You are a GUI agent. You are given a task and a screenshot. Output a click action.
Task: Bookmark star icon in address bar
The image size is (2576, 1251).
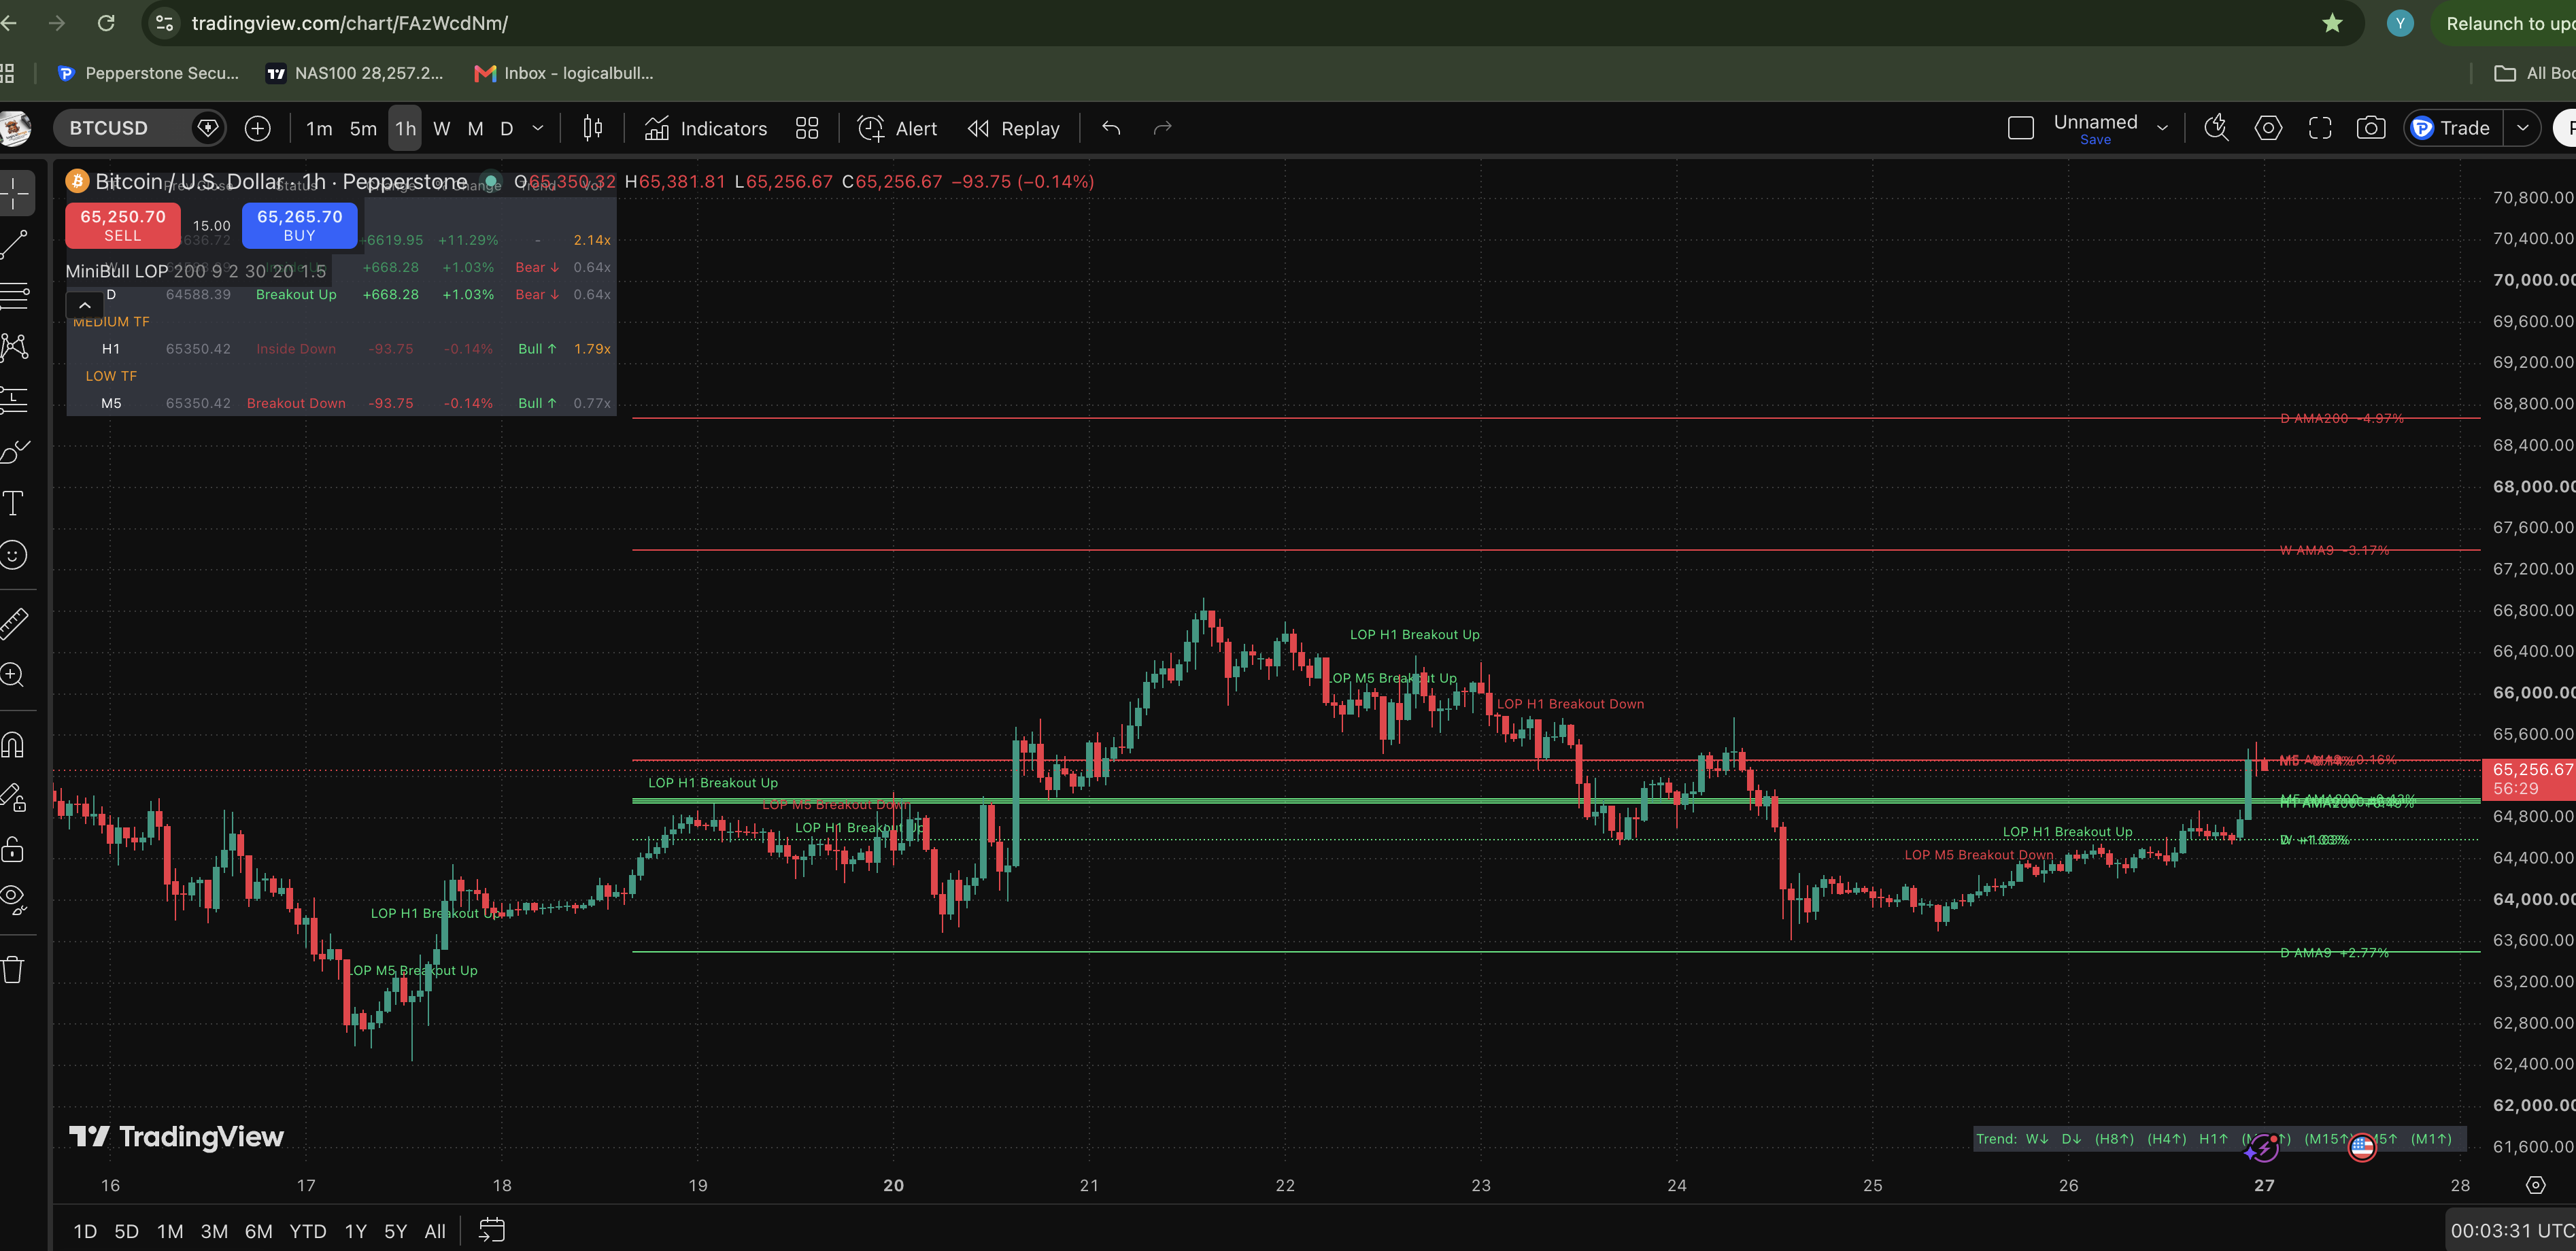tap(2332, 23)
